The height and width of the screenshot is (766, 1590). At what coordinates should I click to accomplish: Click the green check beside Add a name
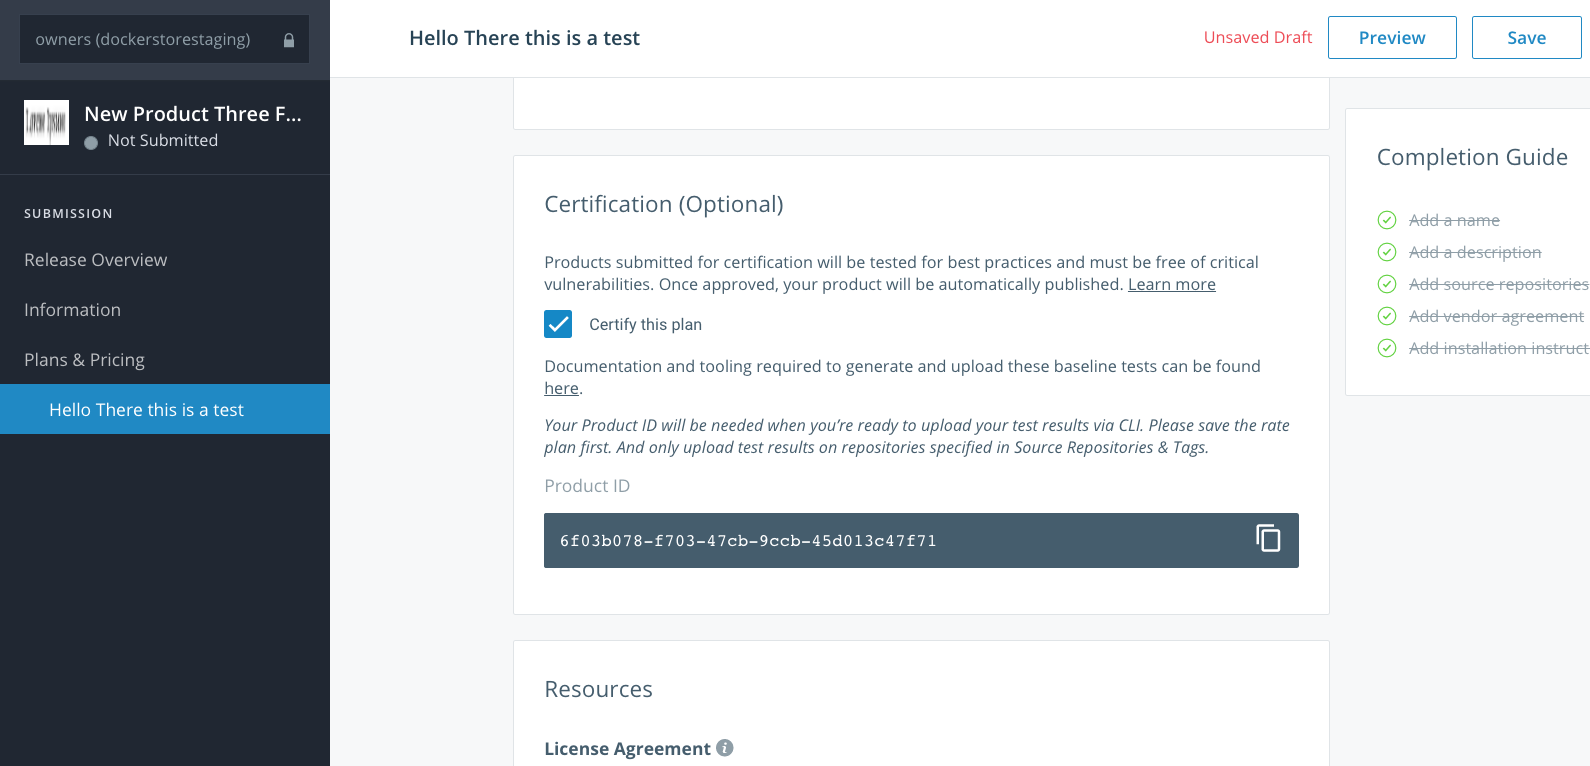1387,220
